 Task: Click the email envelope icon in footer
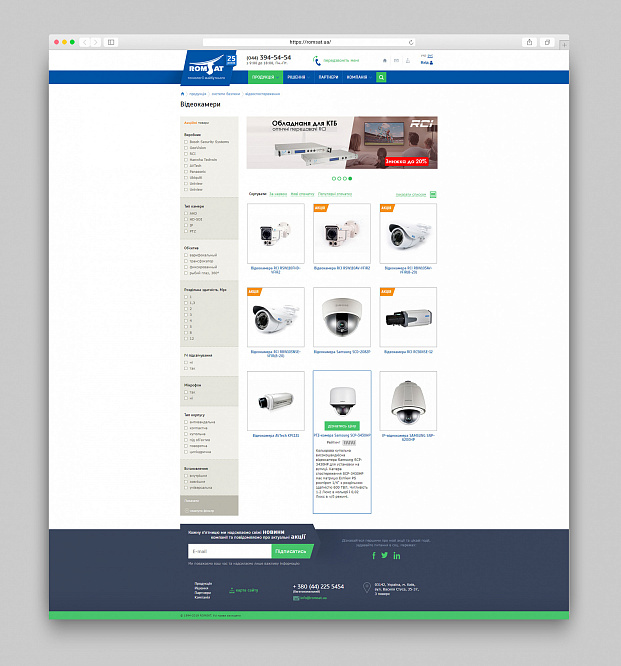click(x=296, y=598)
